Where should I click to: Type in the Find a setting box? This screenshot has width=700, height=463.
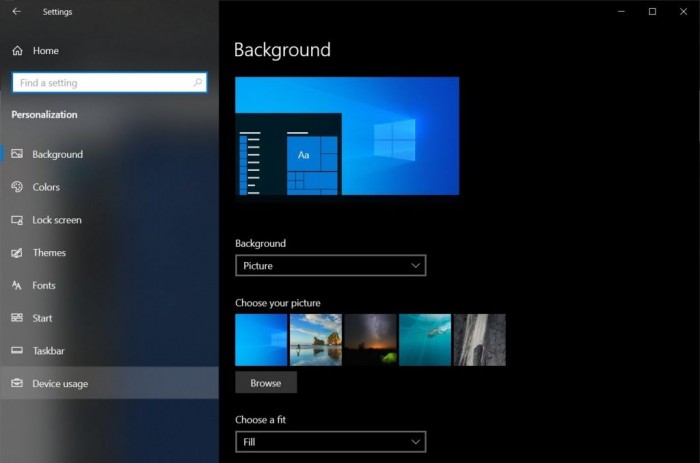click(x=100, y=83)
